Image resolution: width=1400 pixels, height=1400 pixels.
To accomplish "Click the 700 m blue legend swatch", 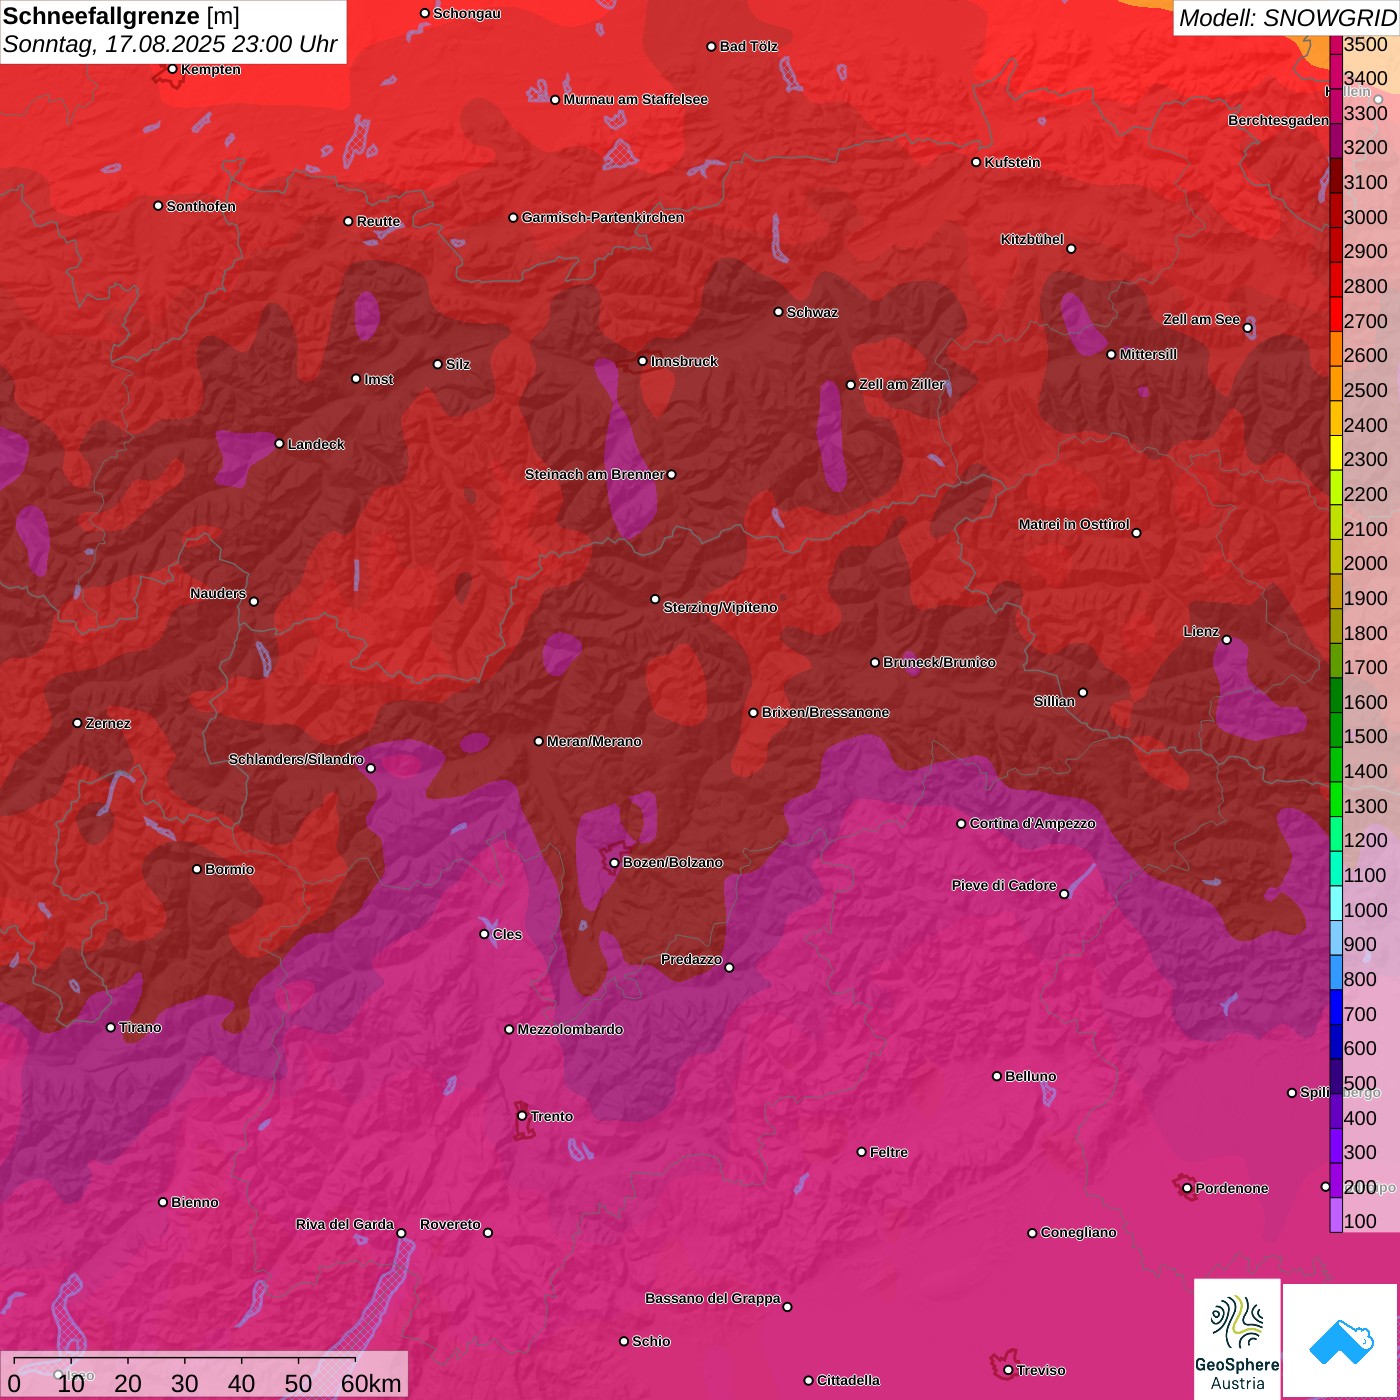I will click(x=1336, y=1007).
